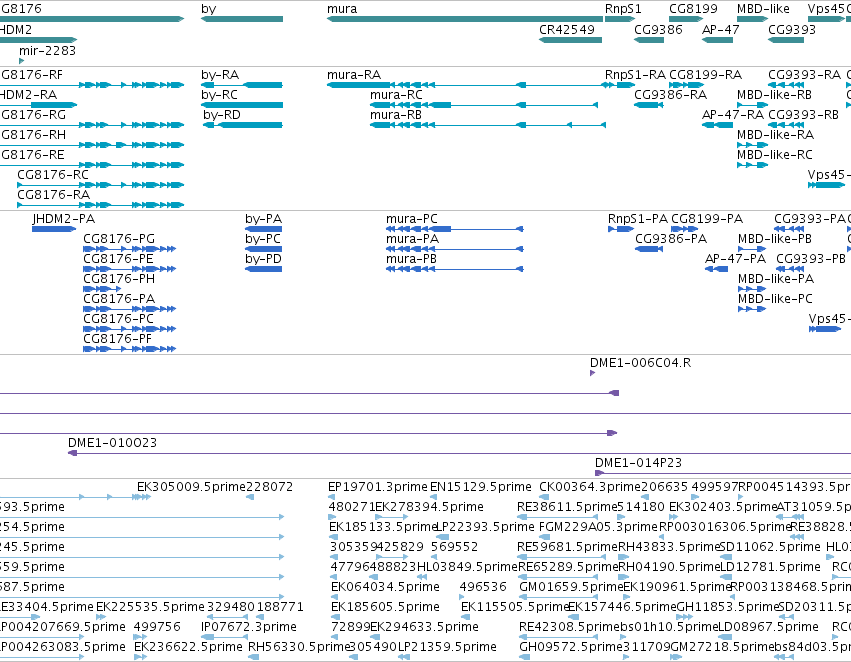Select protein CG8176-PE label
851x662 pixels.
(118, 259)
